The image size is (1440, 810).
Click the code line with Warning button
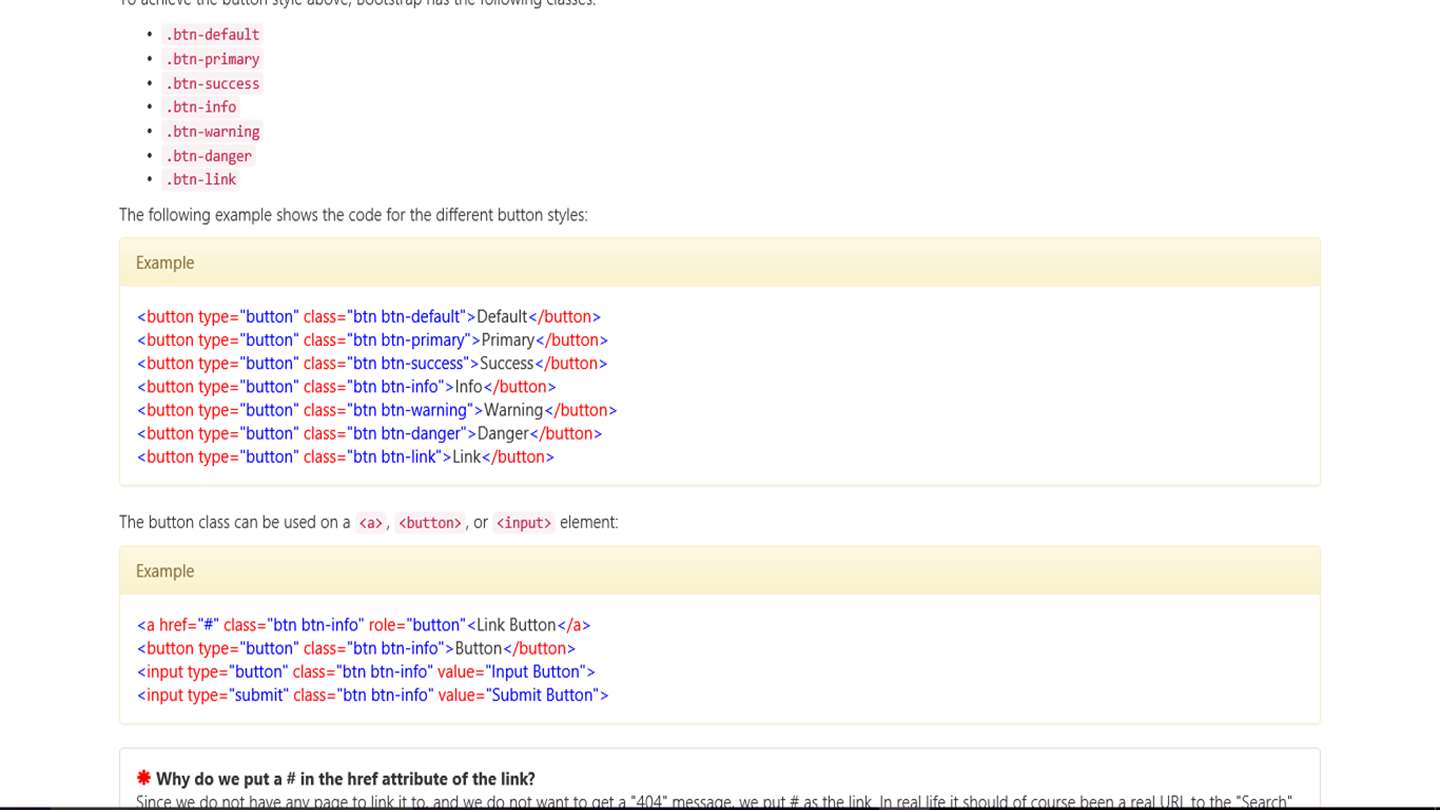tap(377, 410)
